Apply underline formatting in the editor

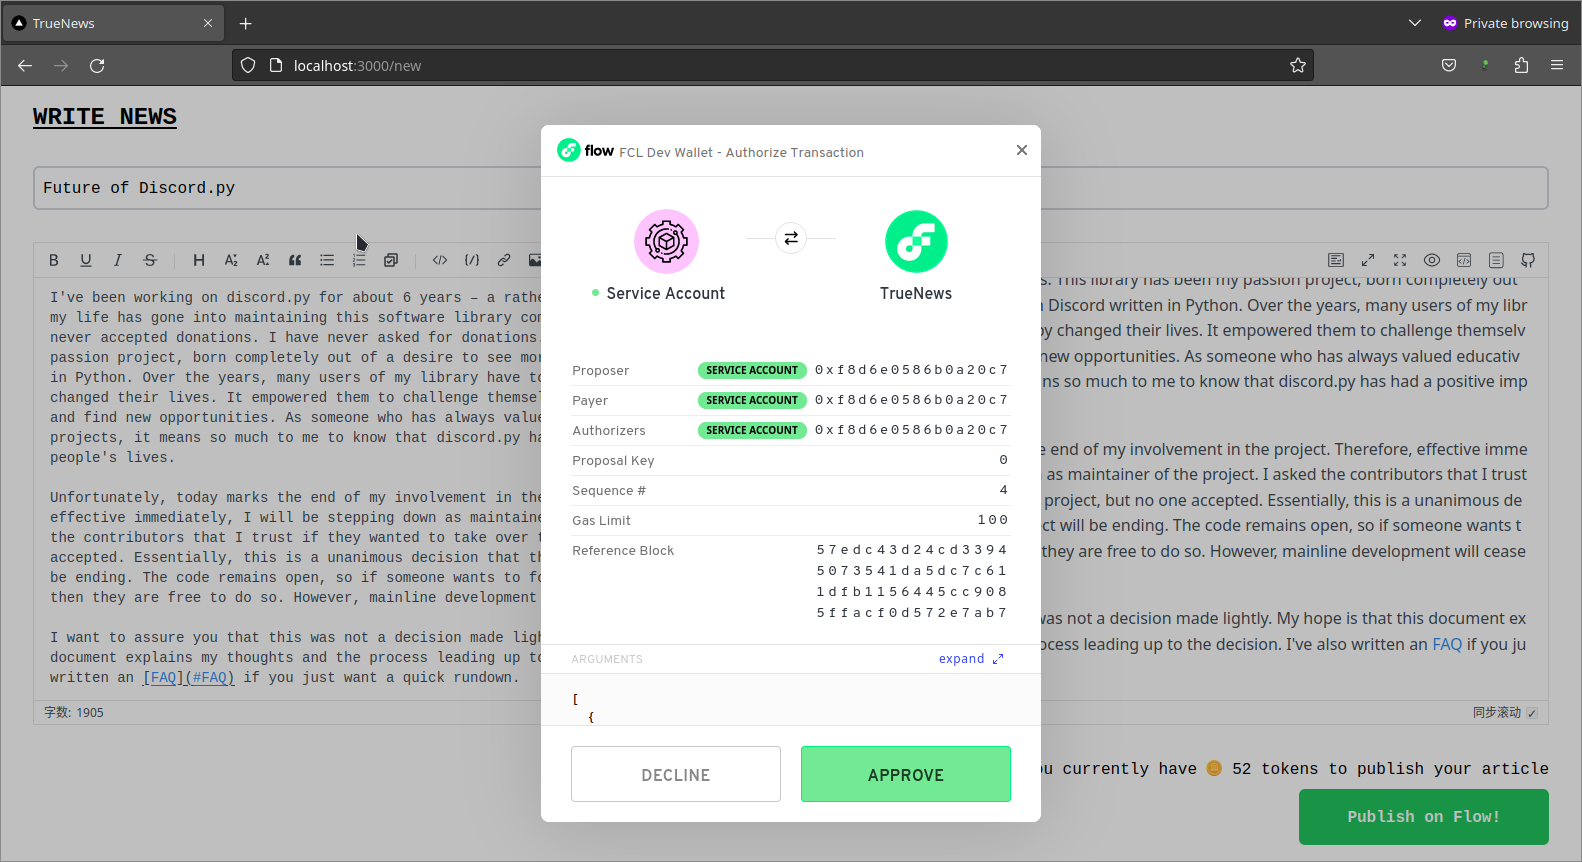[x=86, y=260]
